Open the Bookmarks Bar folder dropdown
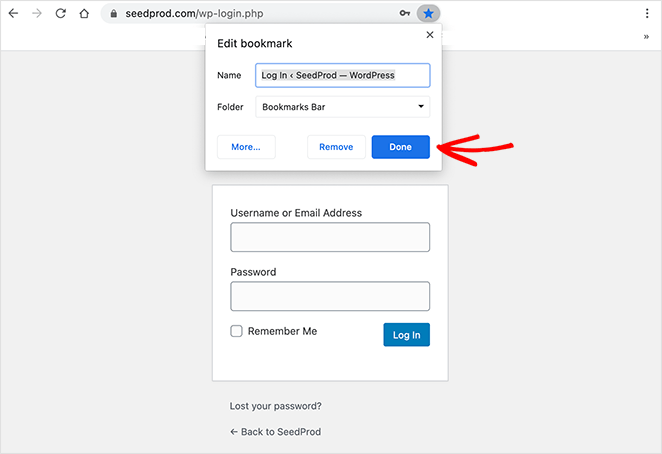The image size is (662, 454). [x=343, y=106]
